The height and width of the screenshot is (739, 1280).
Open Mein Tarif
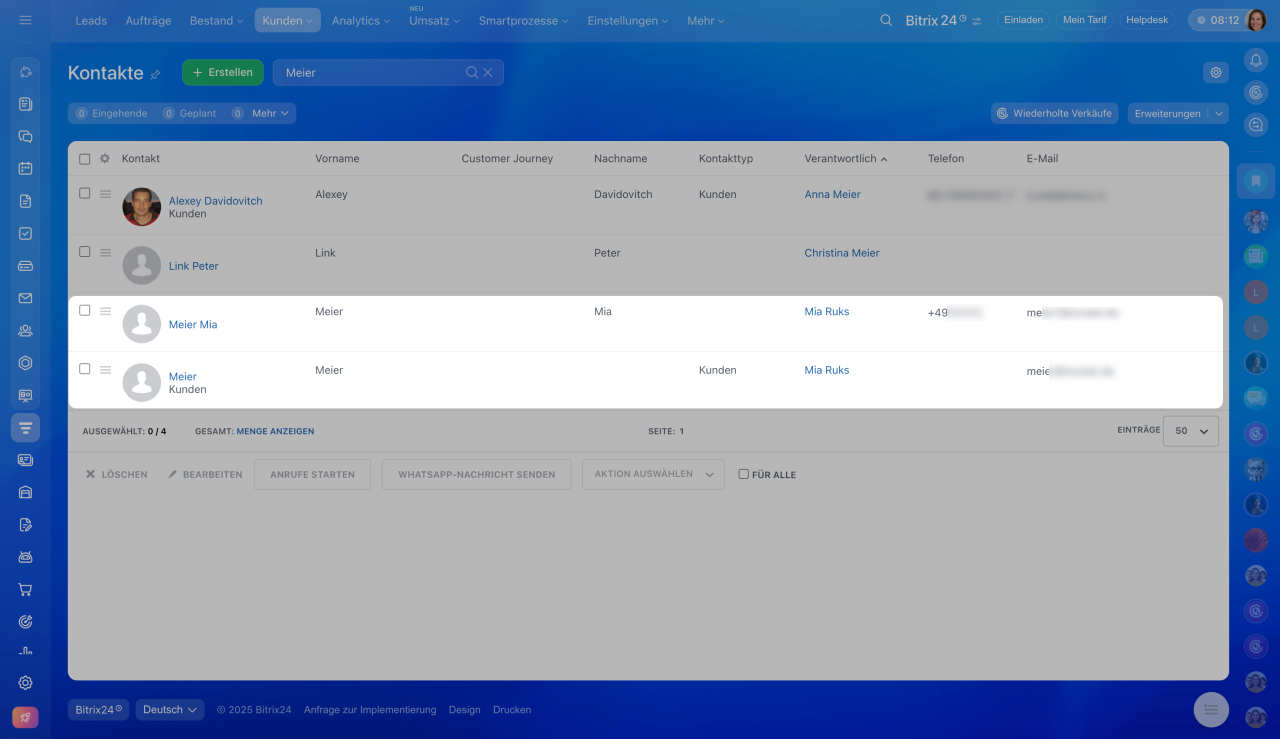coord(1085,20)
